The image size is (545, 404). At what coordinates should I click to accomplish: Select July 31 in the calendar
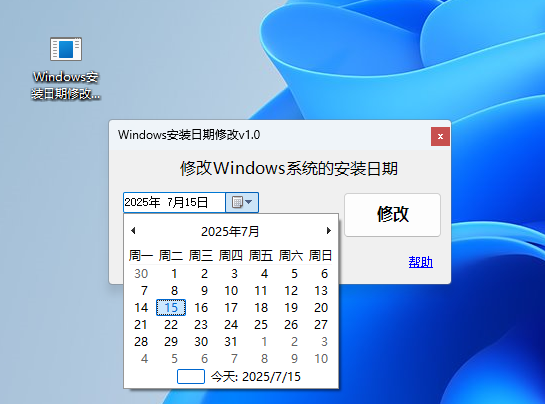click(231, 341)
